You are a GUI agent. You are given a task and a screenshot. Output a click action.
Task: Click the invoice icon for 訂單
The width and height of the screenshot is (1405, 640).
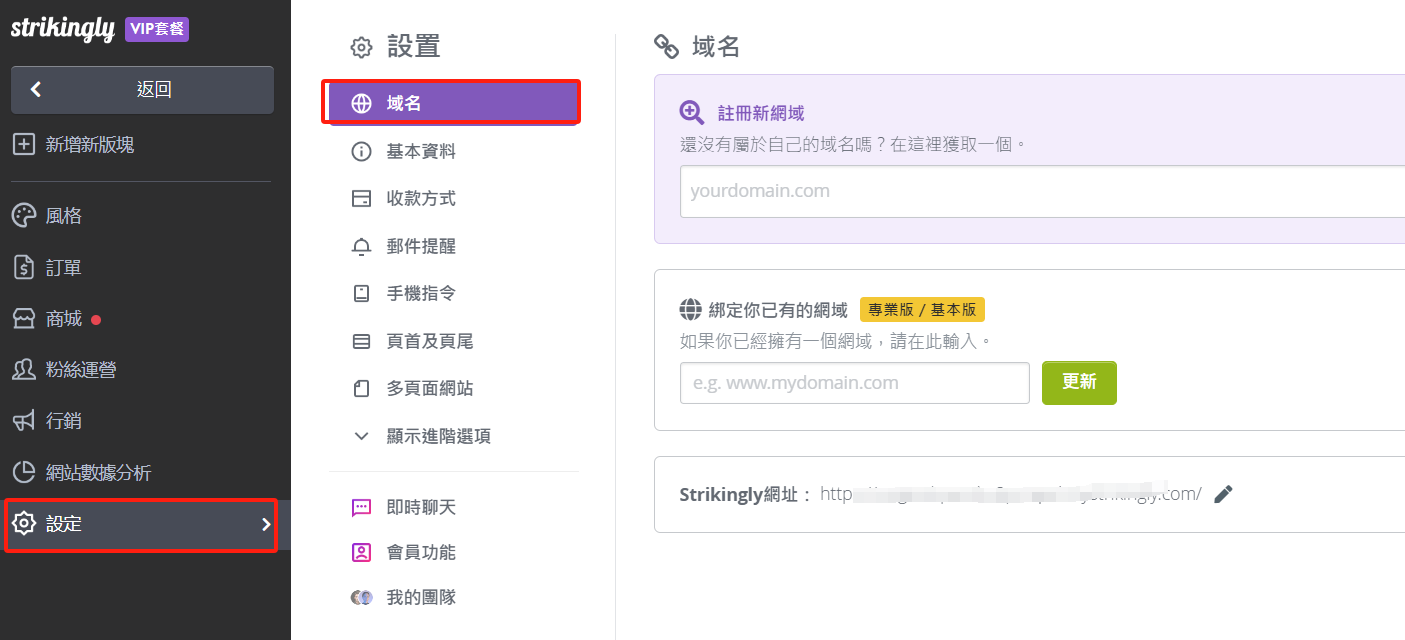coord(23,268)
